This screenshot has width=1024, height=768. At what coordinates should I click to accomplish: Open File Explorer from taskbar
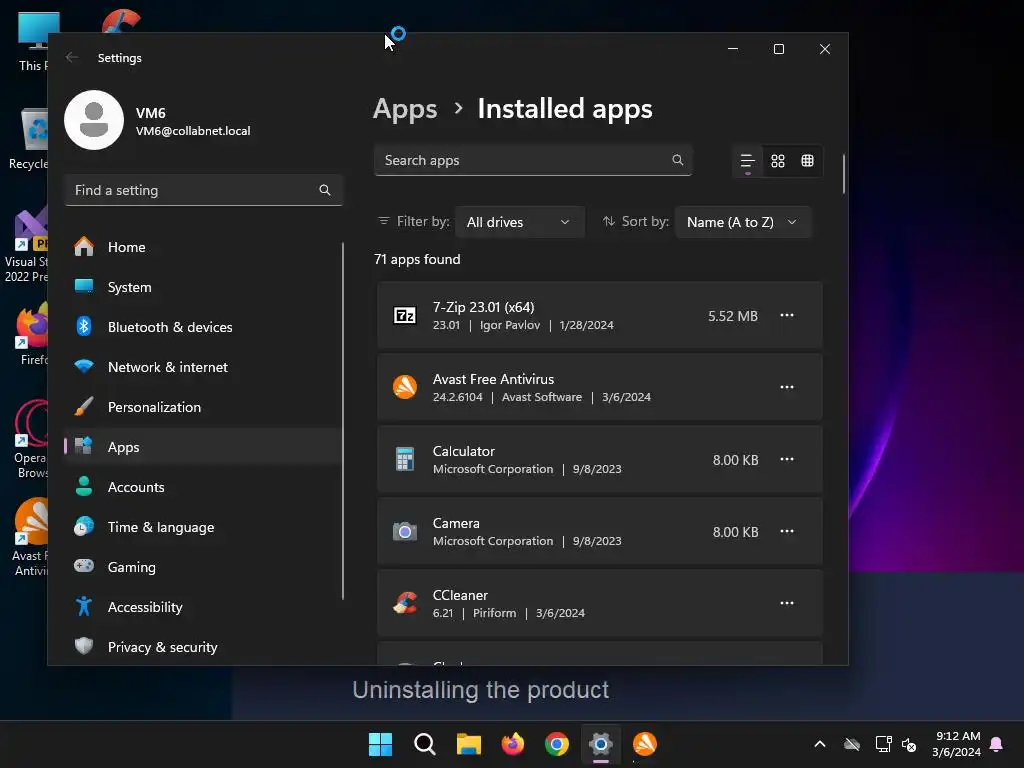(469, 744)
